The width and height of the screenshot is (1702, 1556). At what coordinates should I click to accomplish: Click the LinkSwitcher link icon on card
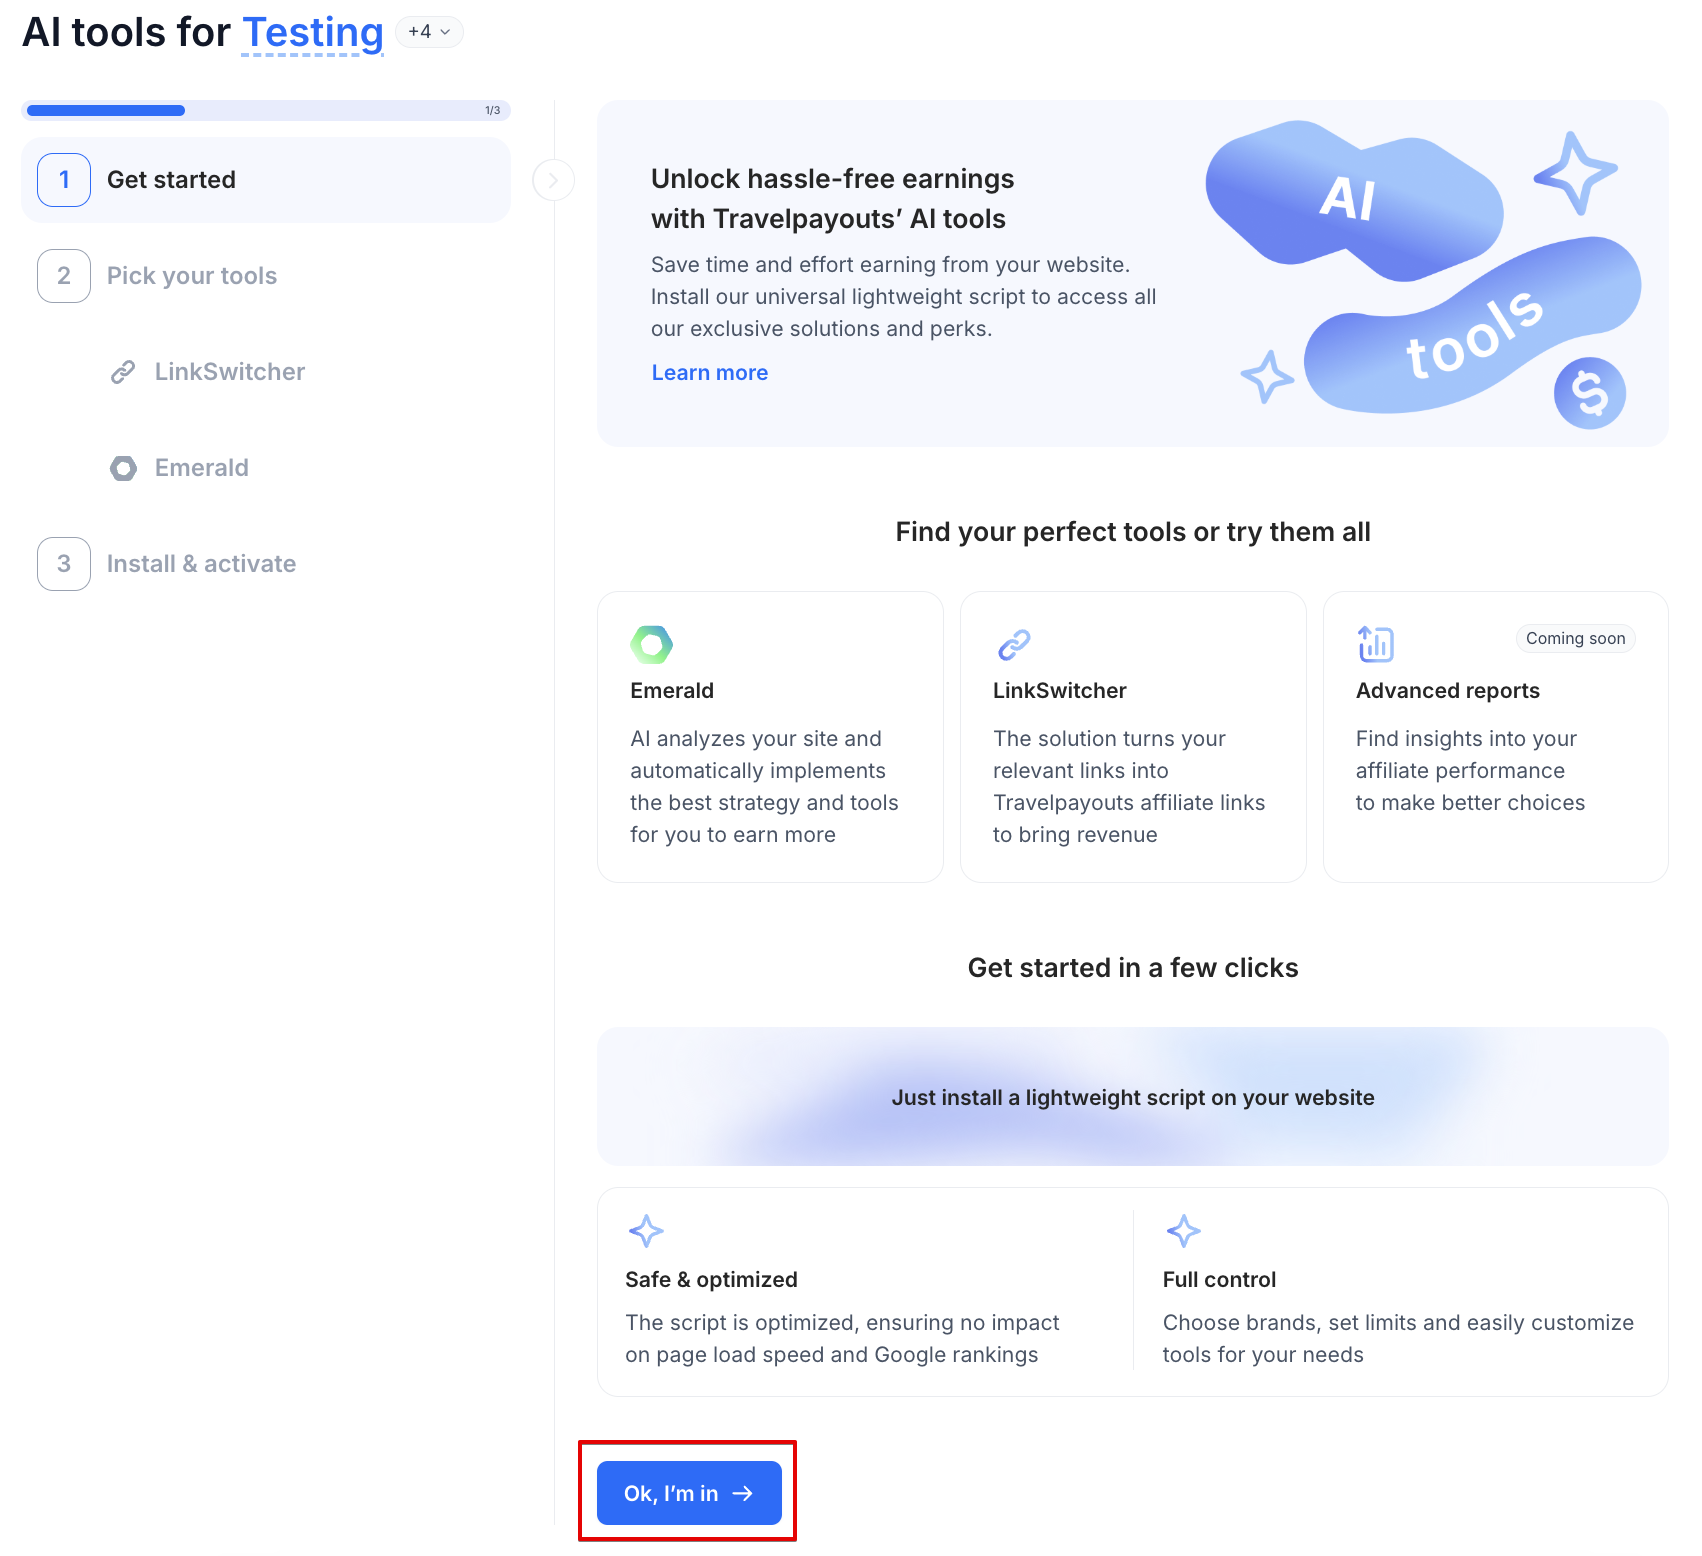click(1014, 645)
